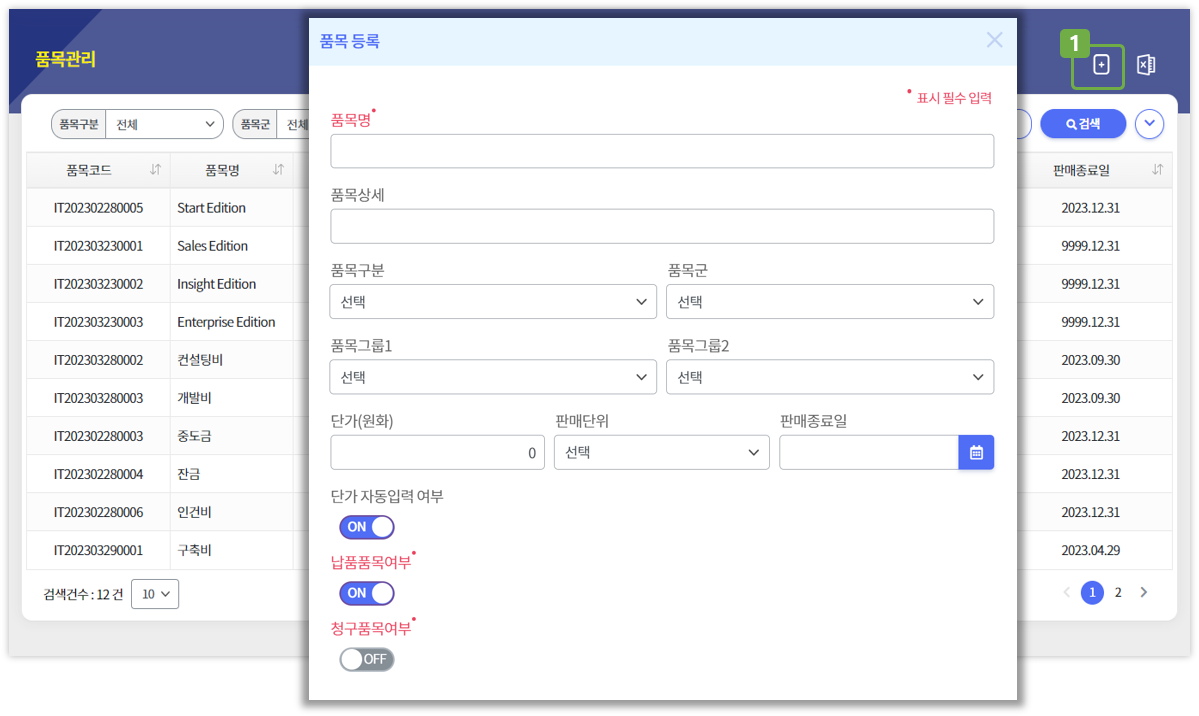Click the 2023.04.29 end date cell
Image resolution: width=1199 pixels, height=716 pixels.
pyautogui.click(x=1090, y=551)
